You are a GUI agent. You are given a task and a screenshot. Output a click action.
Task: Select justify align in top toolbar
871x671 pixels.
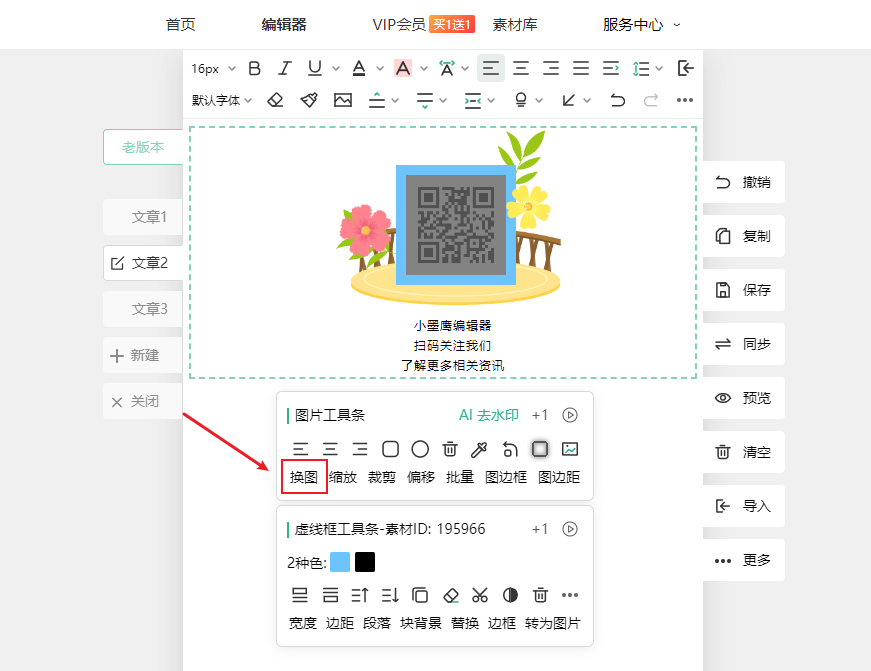[581, 68]
